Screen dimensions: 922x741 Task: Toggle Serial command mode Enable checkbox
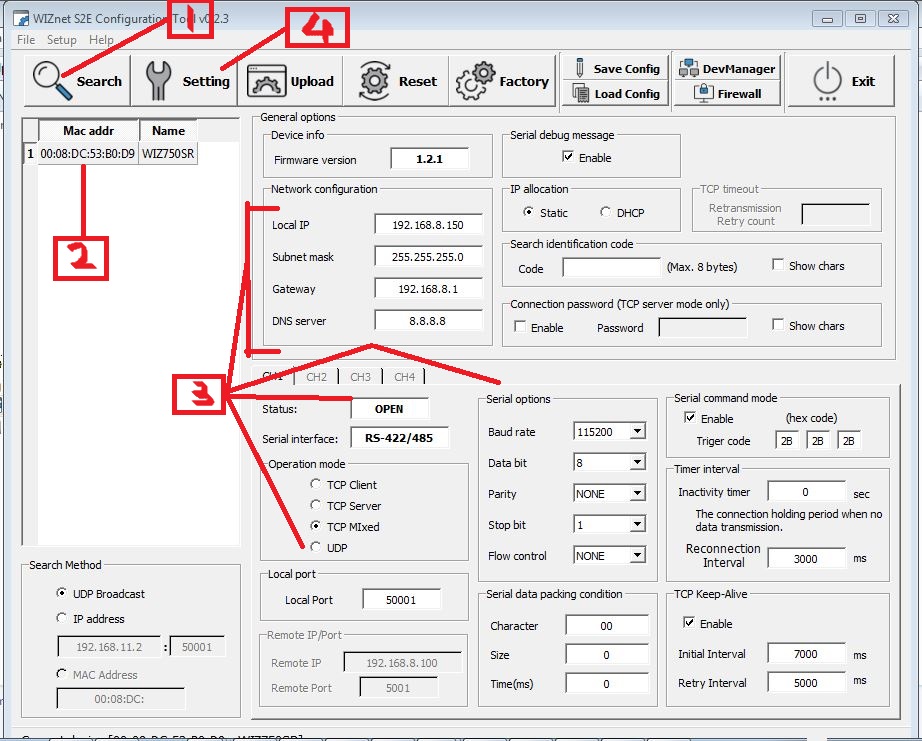[x=690, y=418]
